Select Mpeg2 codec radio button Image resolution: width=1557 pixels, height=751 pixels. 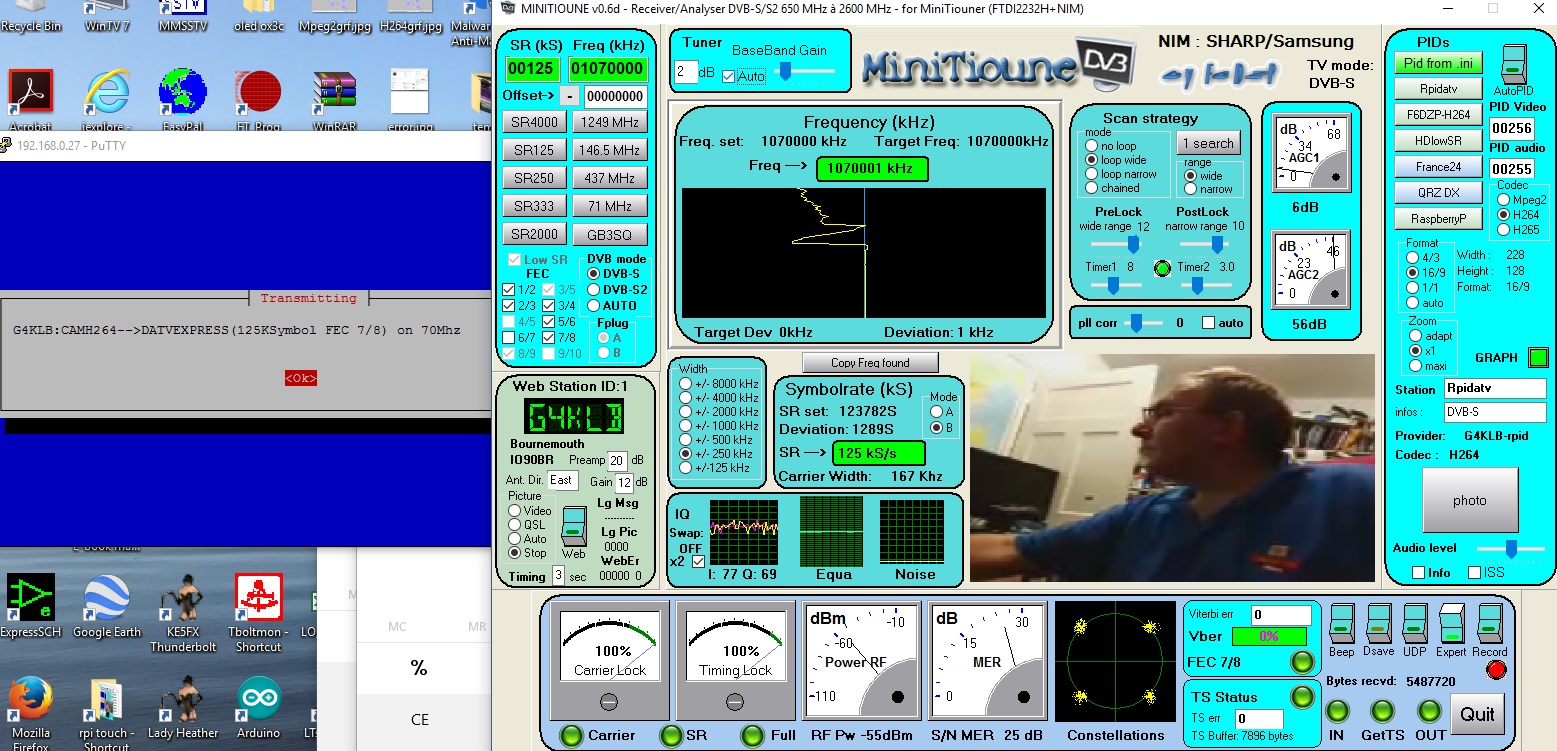(x=1504, y=199)
